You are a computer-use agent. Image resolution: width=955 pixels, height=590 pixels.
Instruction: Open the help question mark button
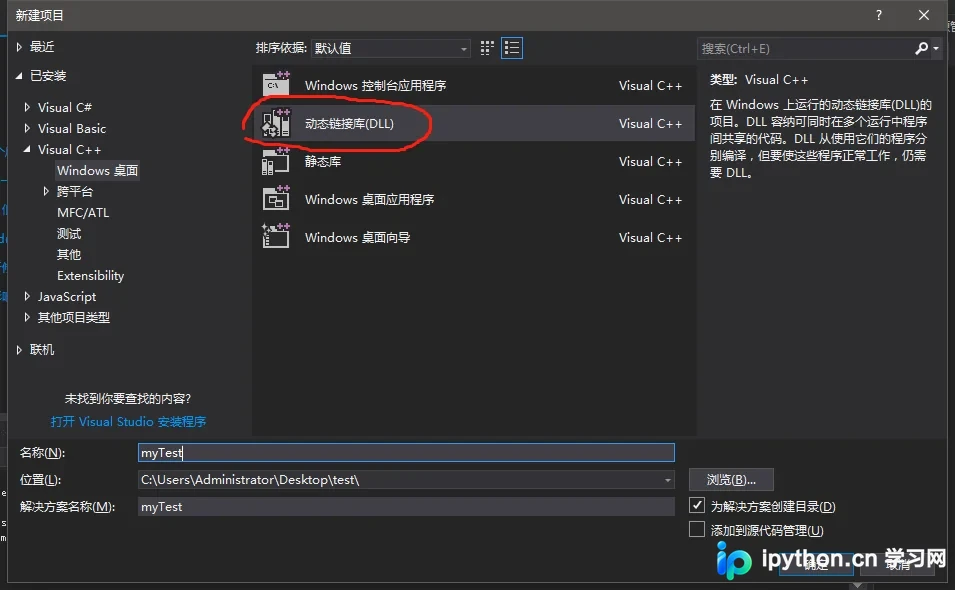tap(878, 15)
